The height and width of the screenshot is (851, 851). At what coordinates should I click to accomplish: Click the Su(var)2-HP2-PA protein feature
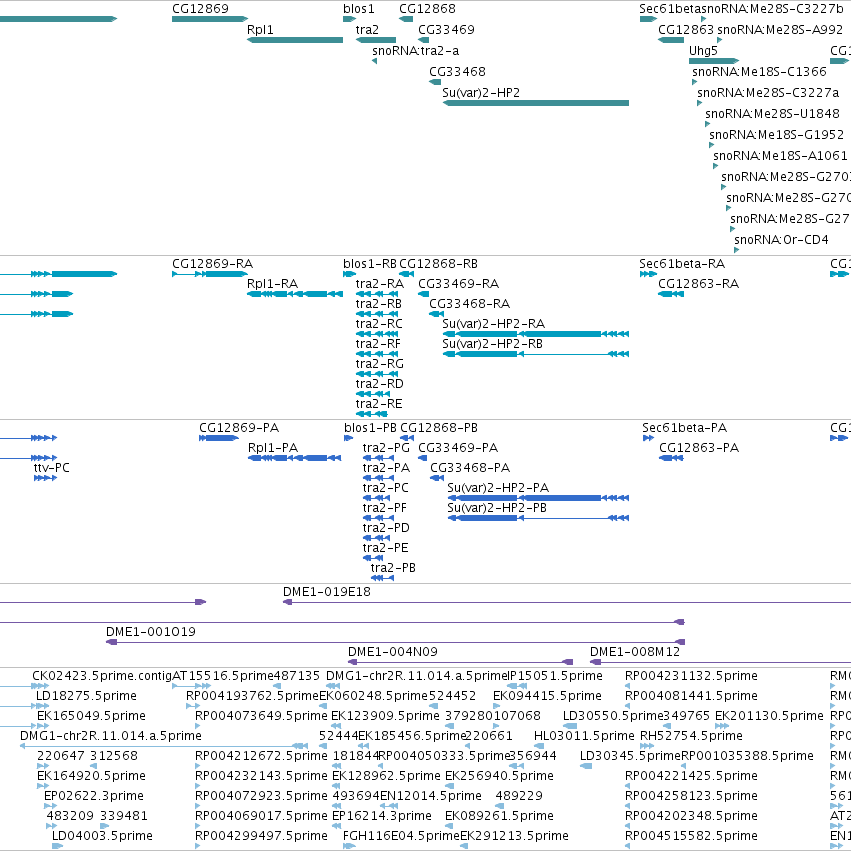tap(538, 498)
